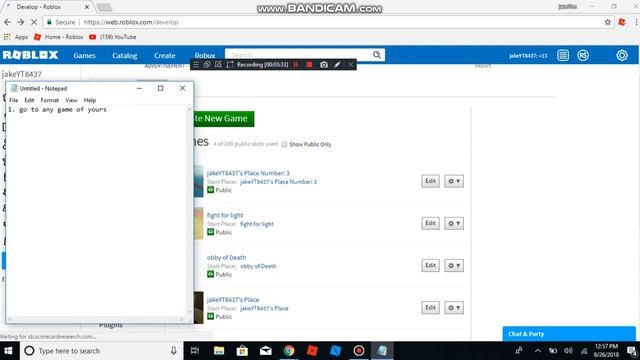Open the Roblox browser extension icon

point(622,22)
